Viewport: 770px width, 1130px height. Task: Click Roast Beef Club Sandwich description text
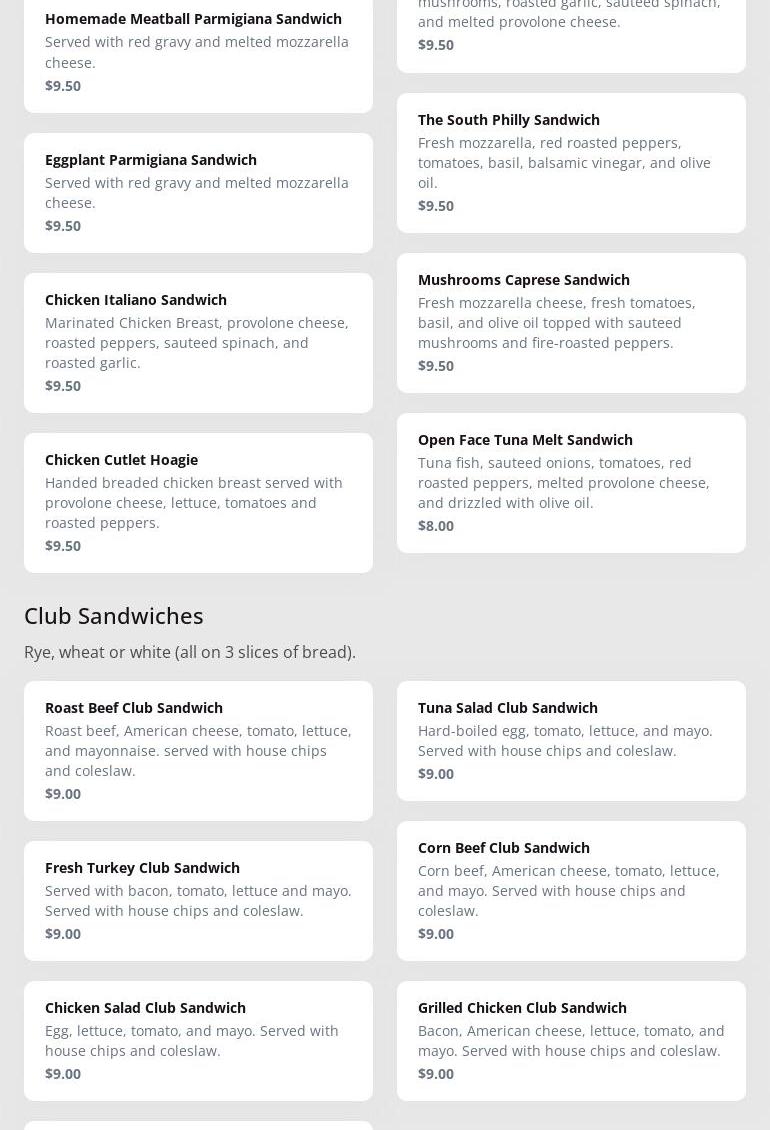coord(198,751)
